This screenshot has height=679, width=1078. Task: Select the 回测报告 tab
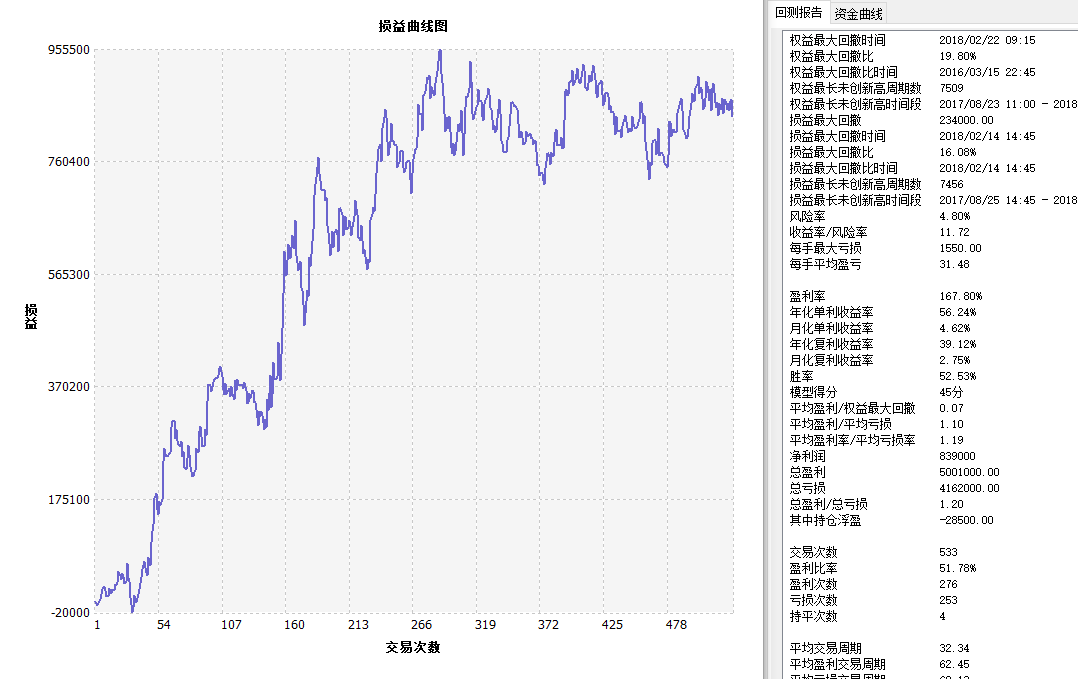point(799,13)
